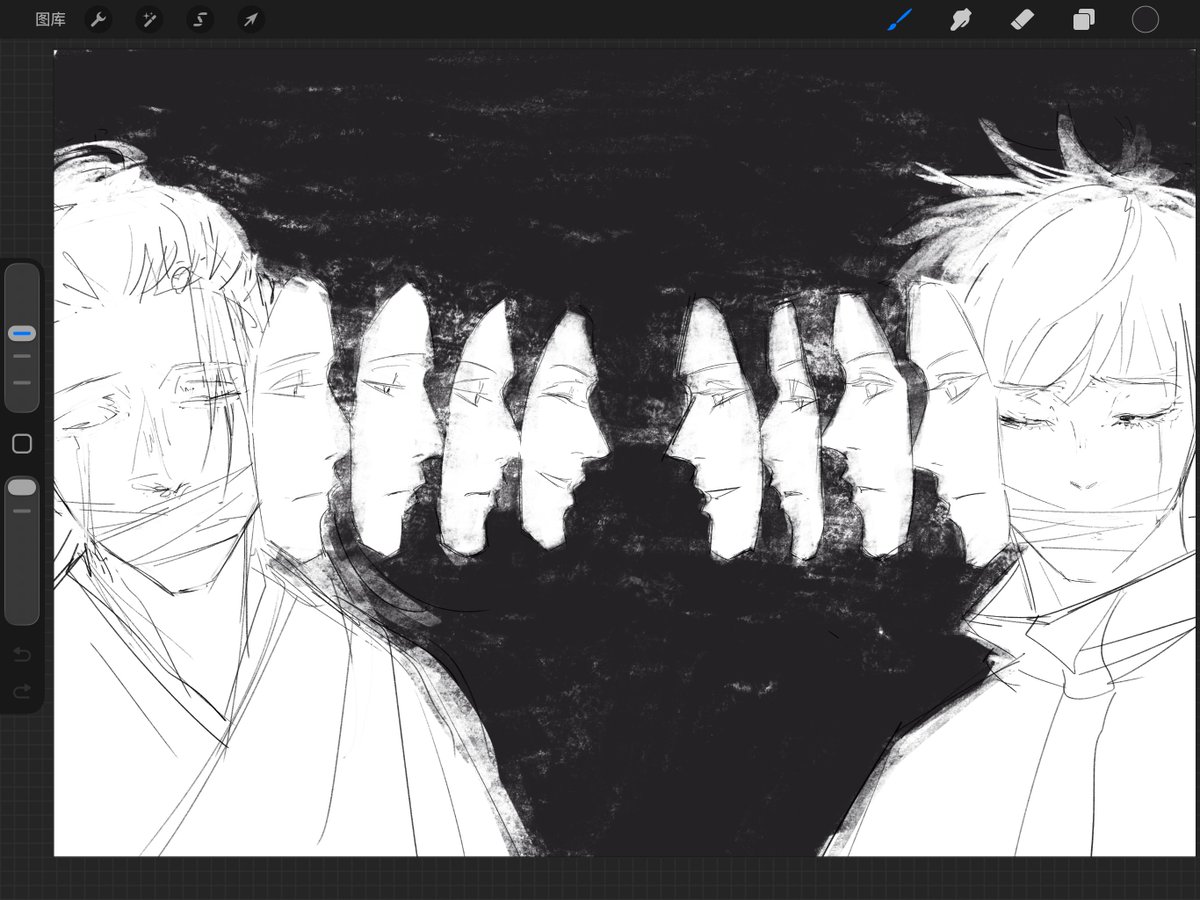The width and height of the screenshot is (1200, 900).
Task: Undo last stroke with sidebar arrow
Action: coord(22,655)
